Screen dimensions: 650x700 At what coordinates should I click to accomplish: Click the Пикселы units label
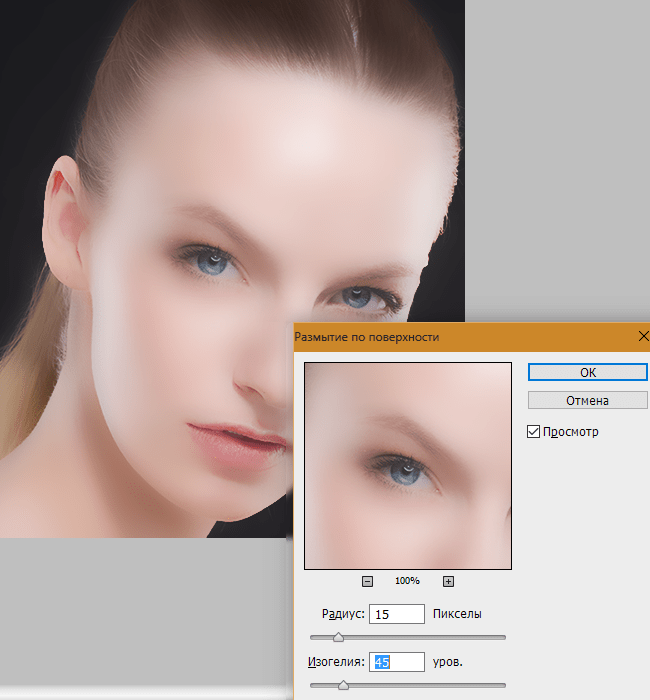[x=457, y=614]
